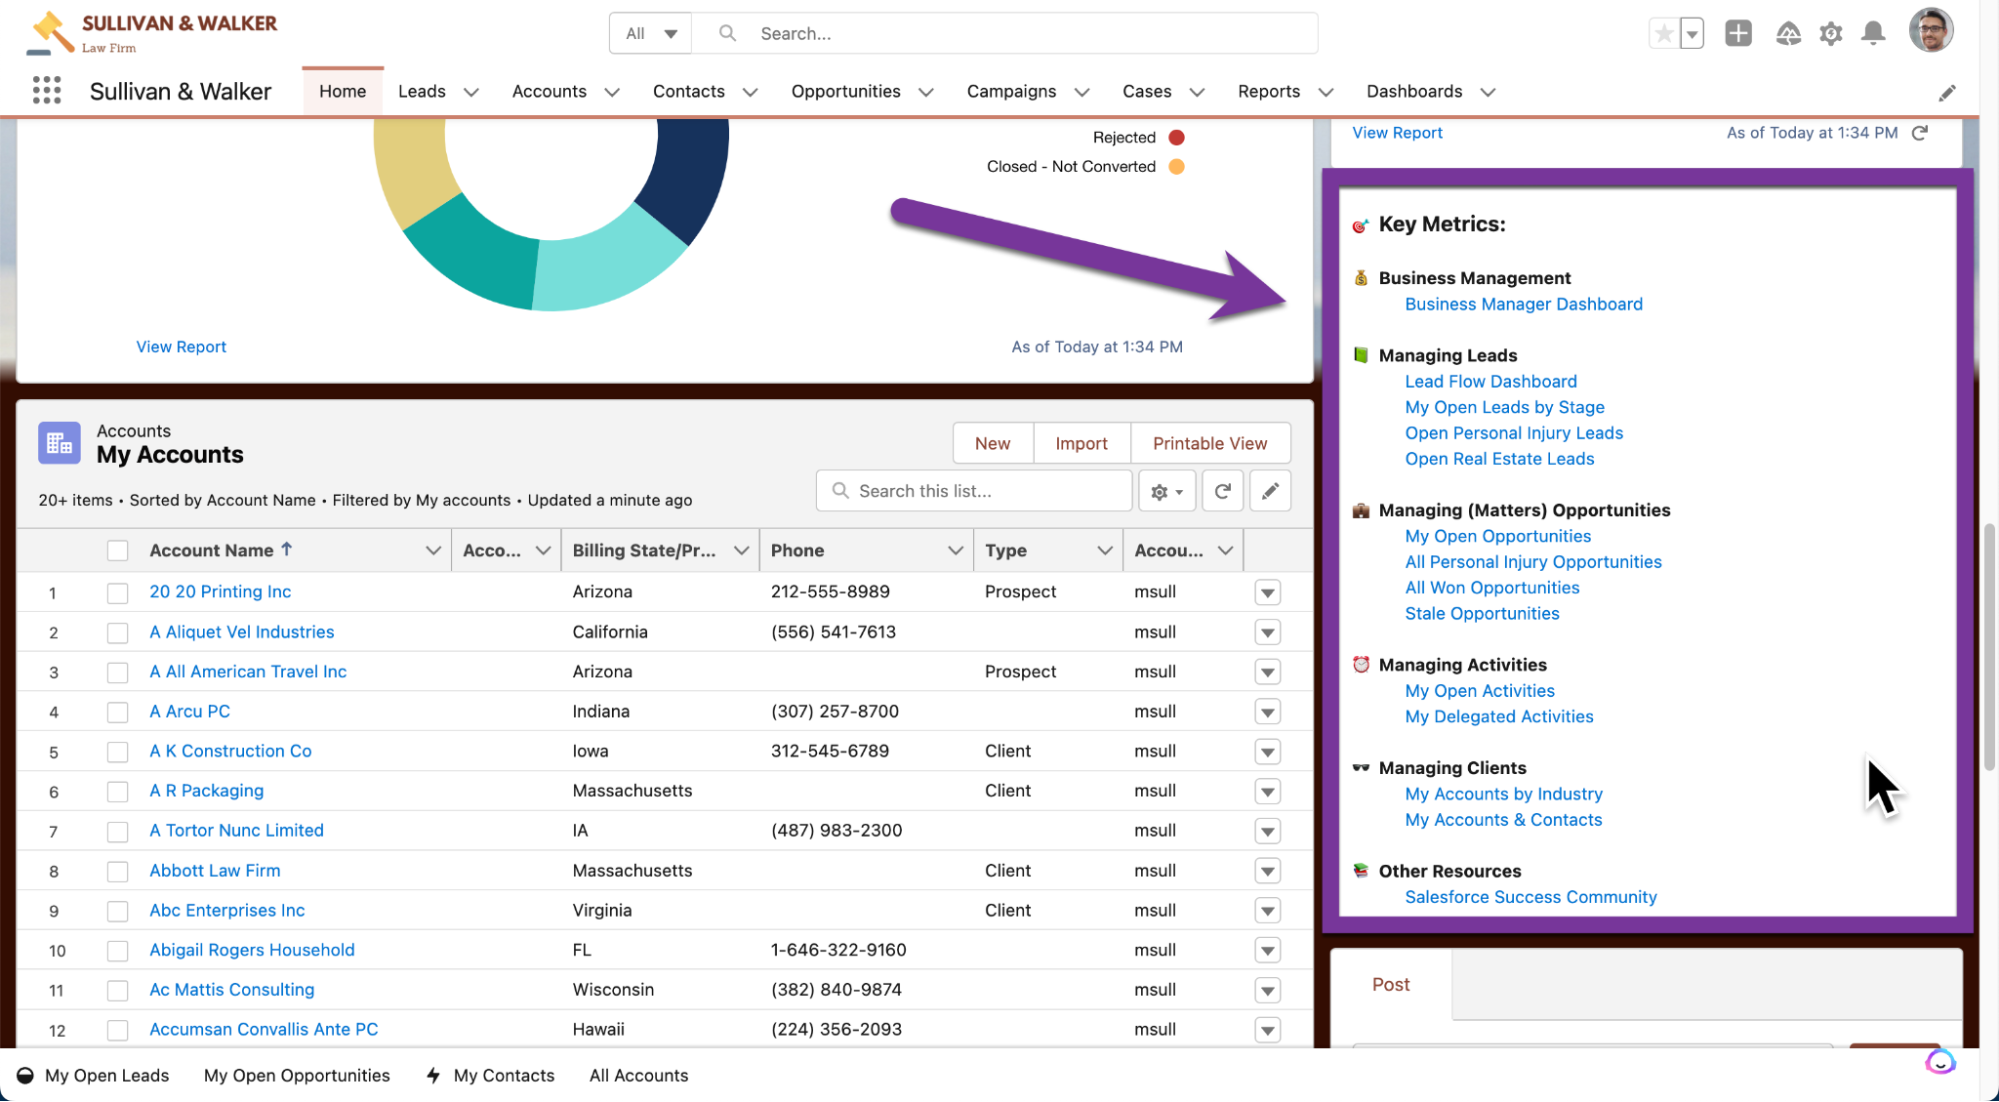The height and width of the screenshot is (1102, 1999).
Task: Click the edit navigation pencil icon
Action: (x=1947, y=93)
